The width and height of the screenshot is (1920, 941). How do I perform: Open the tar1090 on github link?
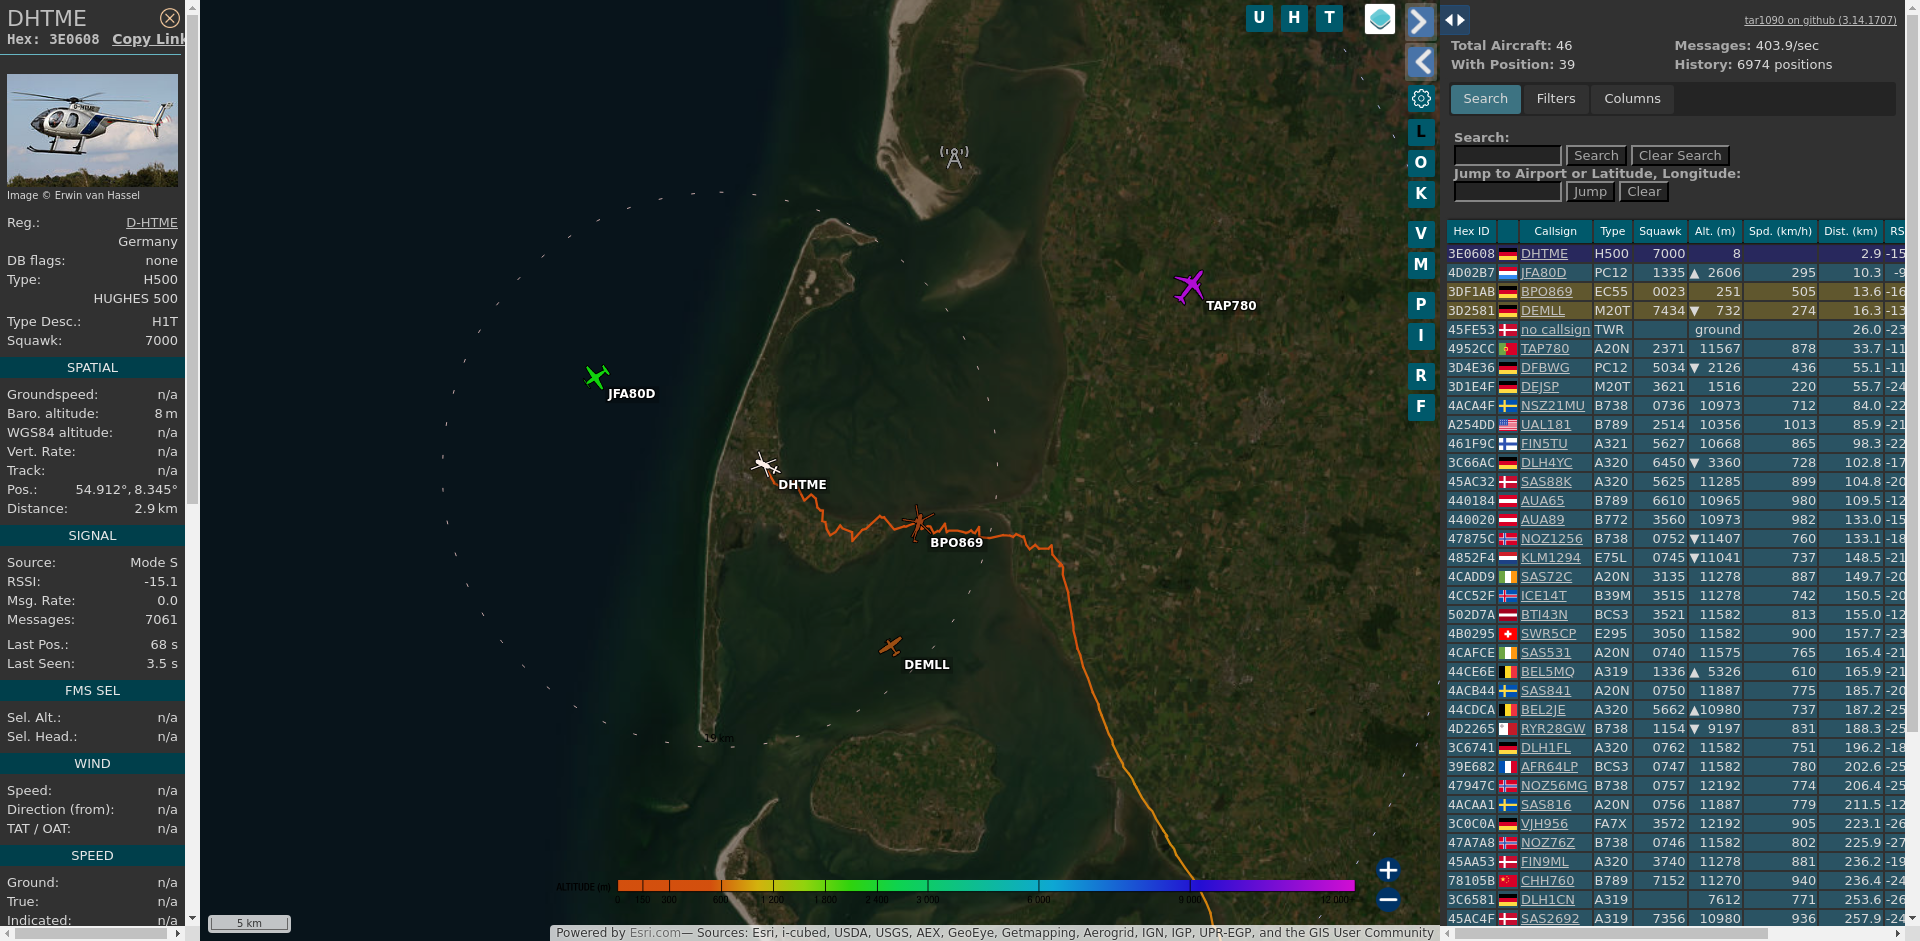[1820, 20]
